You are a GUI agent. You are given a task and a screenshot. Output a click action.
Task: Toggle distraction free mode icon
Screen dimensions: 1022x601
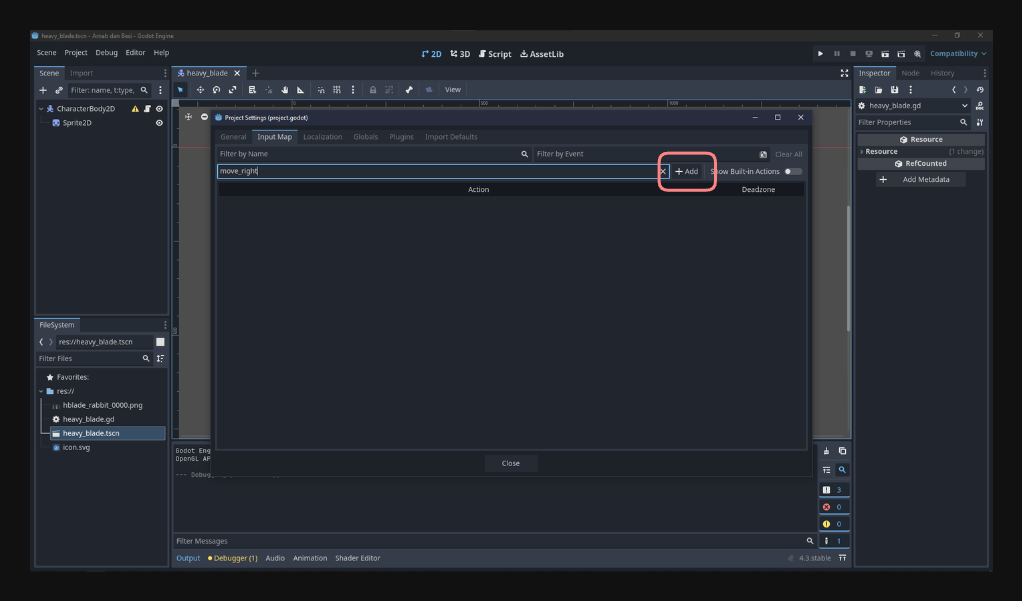tap(844, 73)
